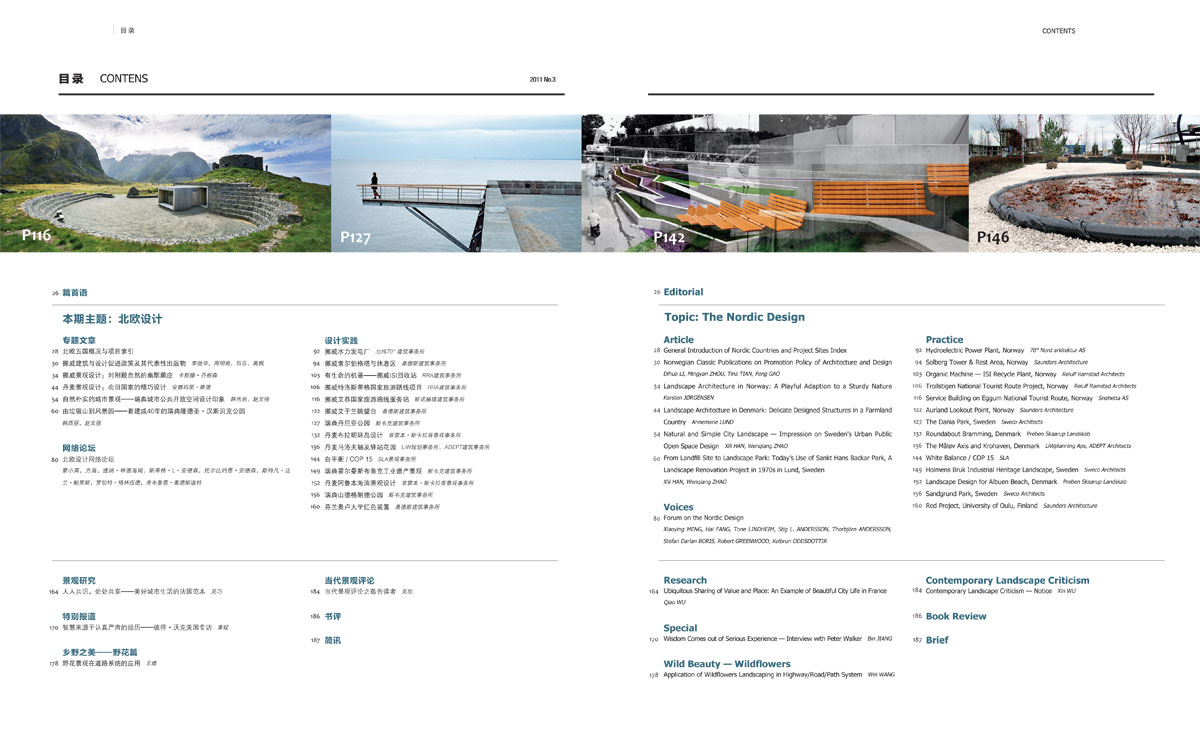Click the '专题文章' section heading

(x=79, y=341)
